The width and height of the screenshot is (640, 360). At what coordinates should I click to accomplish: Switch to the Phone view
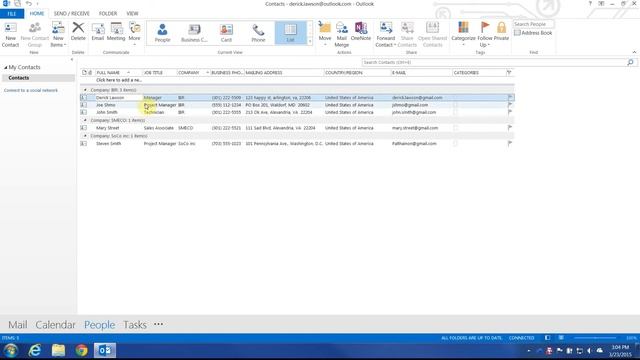pos(258,33)
